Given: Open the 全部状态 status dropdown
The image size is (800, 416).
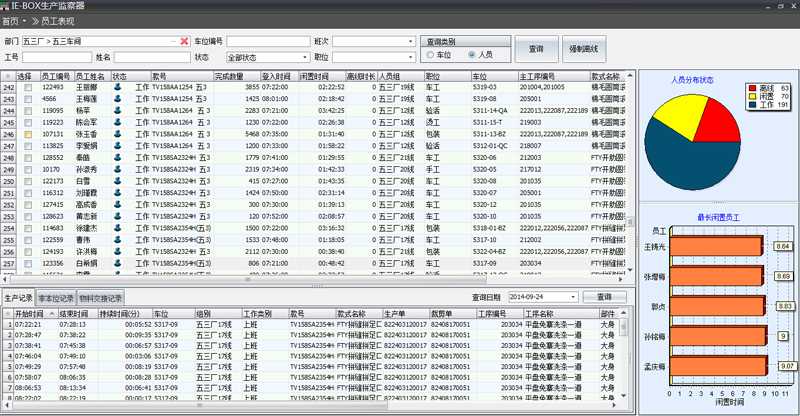Looking at the screenshot, I should 300,58.
